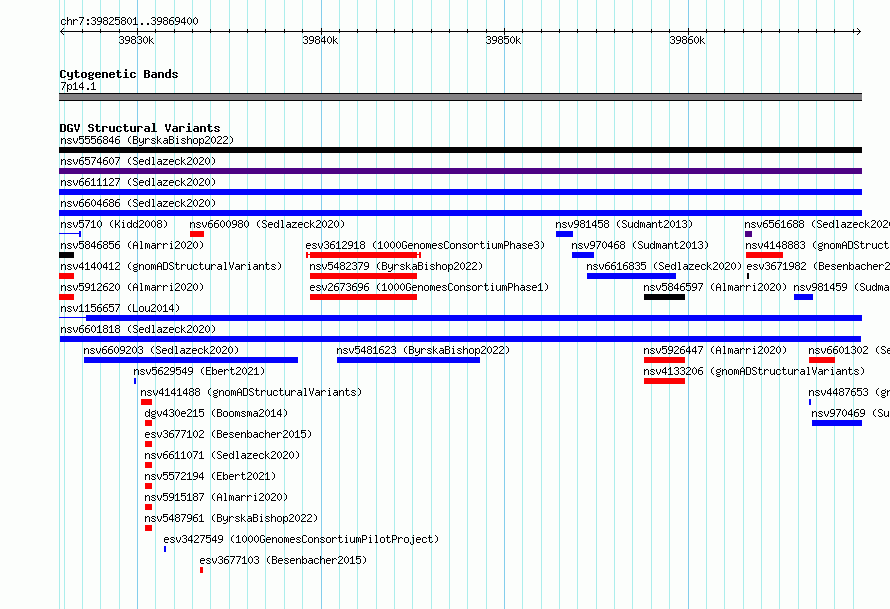This screenshot has width=890, height=609.
Task: Click the nsv5556846 (ByrskaBishop2022) label
Action: point(147,140)
